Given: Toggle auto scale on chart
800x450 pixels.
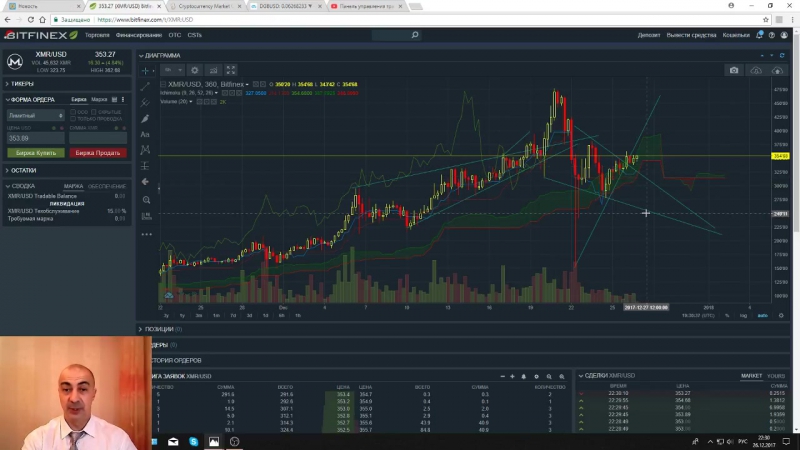Looking at the screenshot, I should [x=762, y=316].
